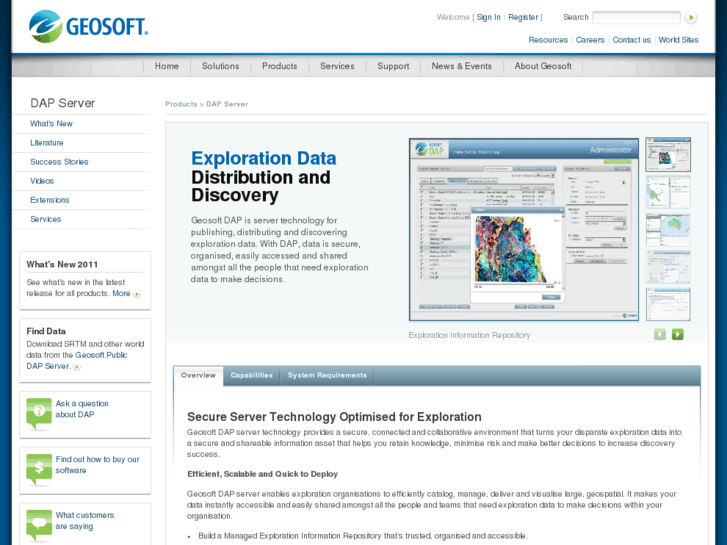This screenshot has height=545, width=727.
Task: Switch to the System Requirements tab
Action: [x=327, y=375]
